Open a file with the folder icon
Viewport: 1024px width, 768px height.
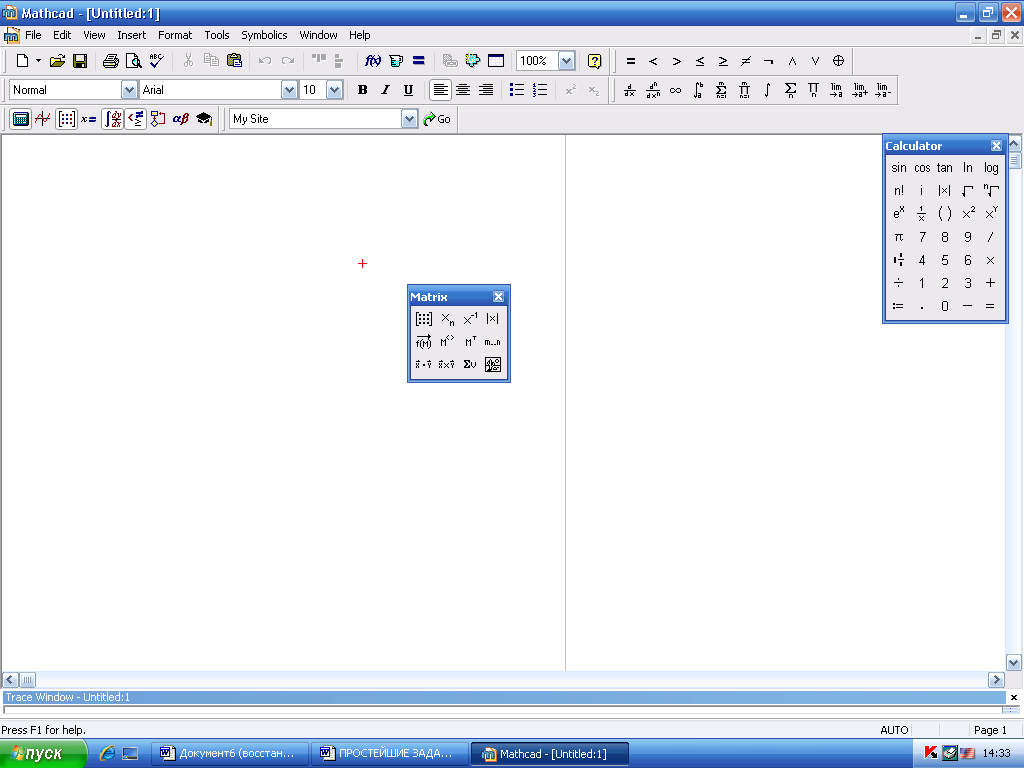click(57, 61)
